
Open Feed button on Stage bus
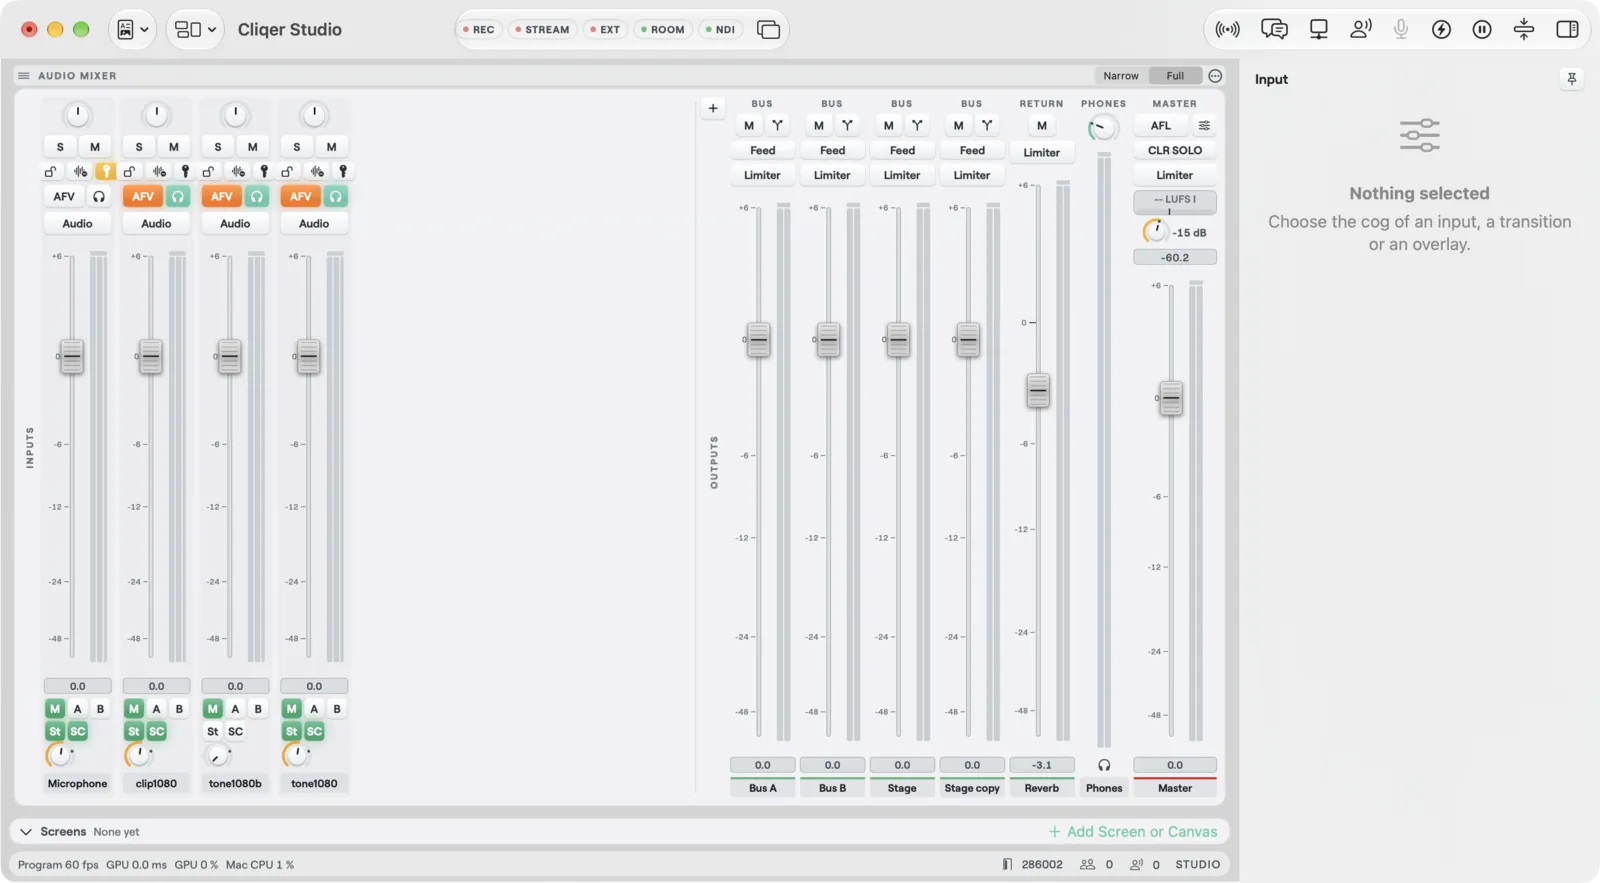coord(902,150)
